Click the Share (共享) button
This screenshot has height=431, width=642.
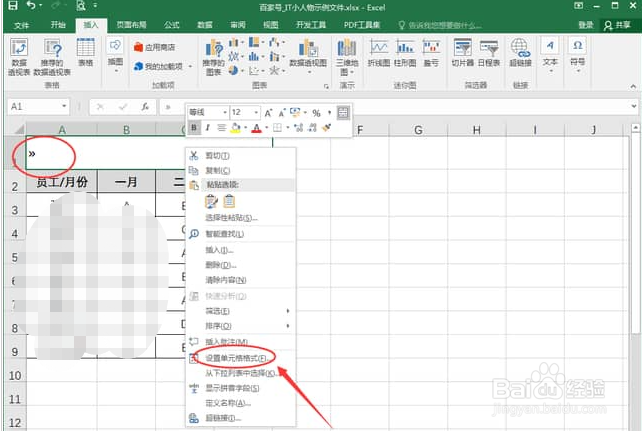point(617,25)
